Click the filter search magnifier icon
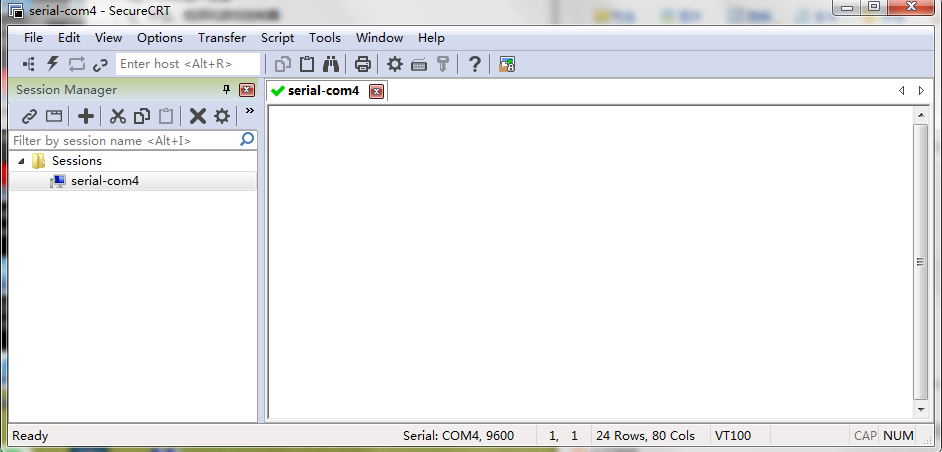Viewport: 942px width, 452px height. pyautogui.click(x=247, y=139)
